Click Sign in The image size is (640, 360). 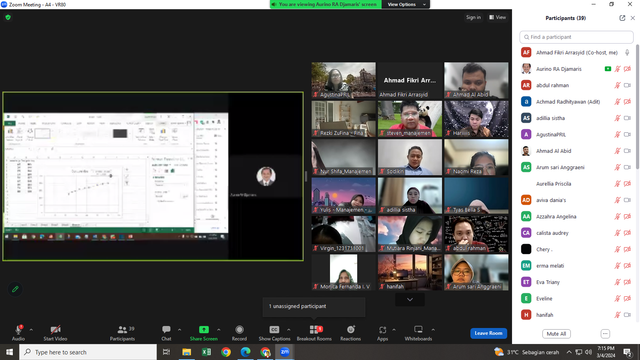pos(473,17)
